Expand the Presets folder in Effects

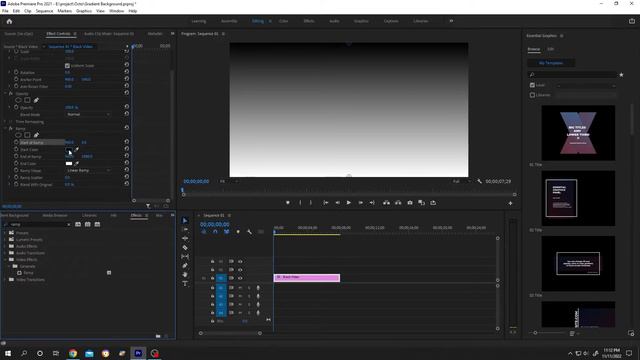[5, 233]
